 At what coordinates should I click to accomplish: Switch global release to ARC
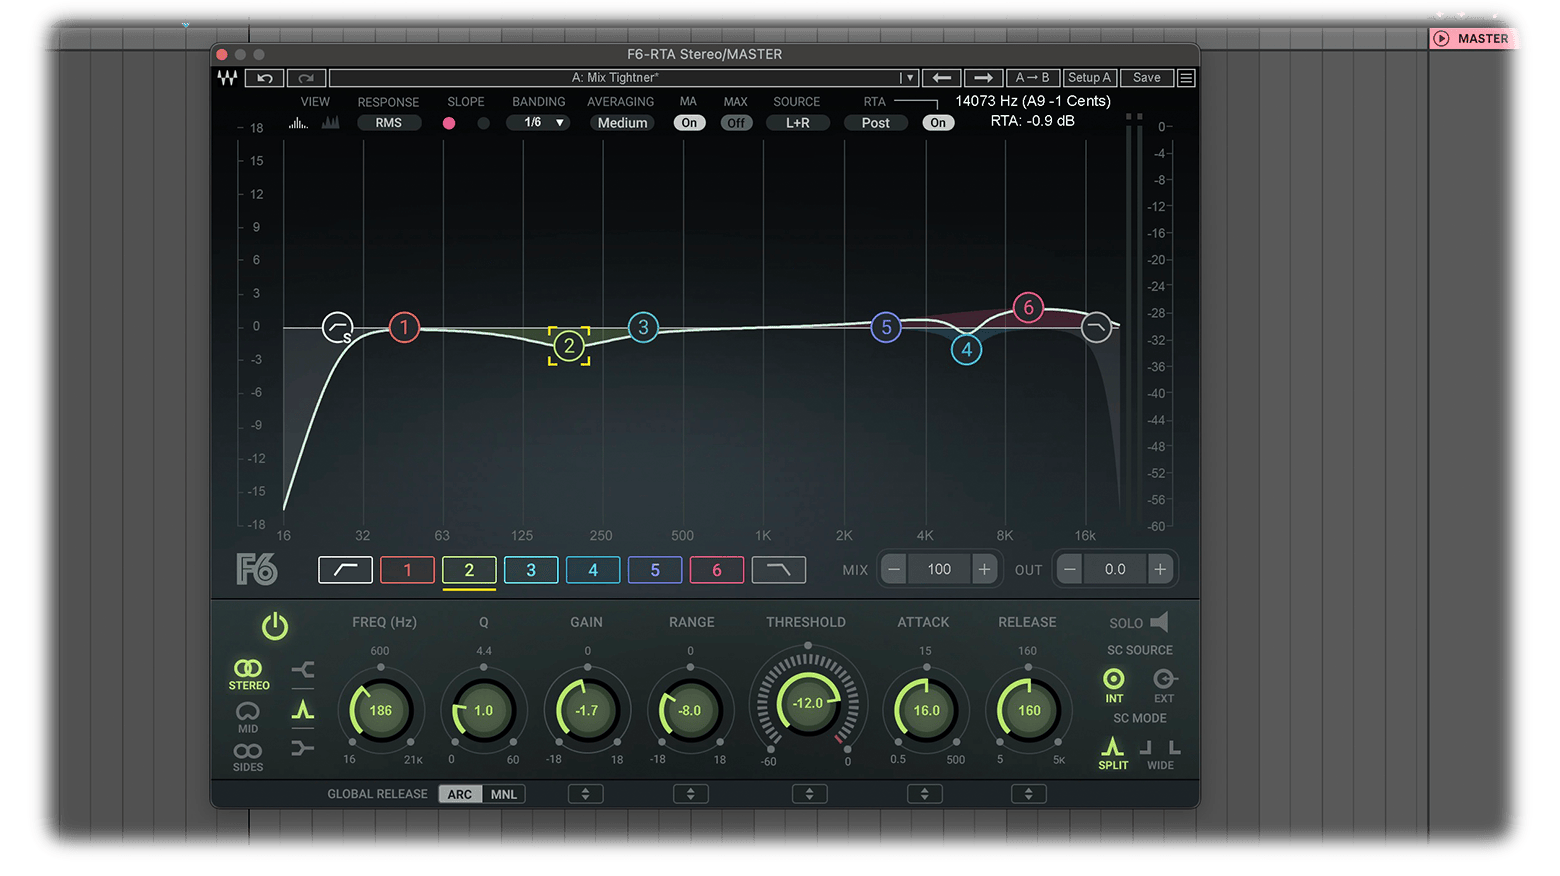(x=460, y=794)
